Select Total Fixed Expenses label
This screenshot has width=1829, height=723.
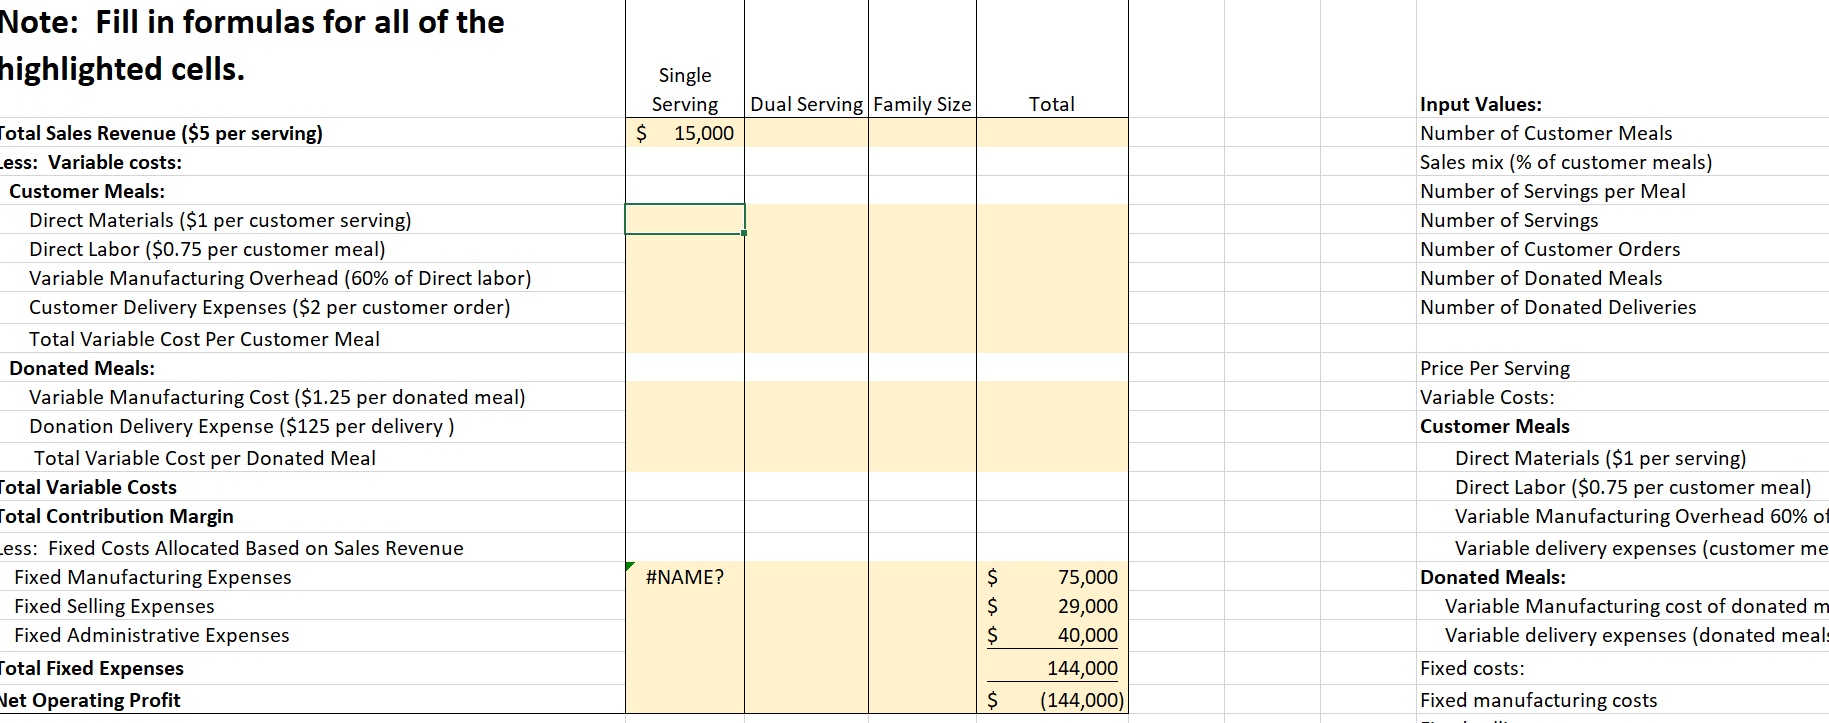[x=92, y=668]
